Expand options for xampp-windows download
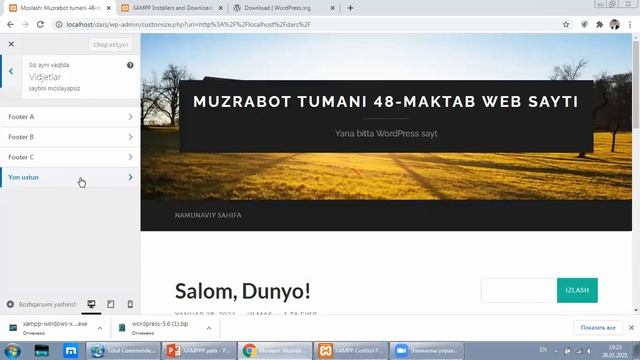The height and width of the screenshot is (360, 640). [100, 328]
